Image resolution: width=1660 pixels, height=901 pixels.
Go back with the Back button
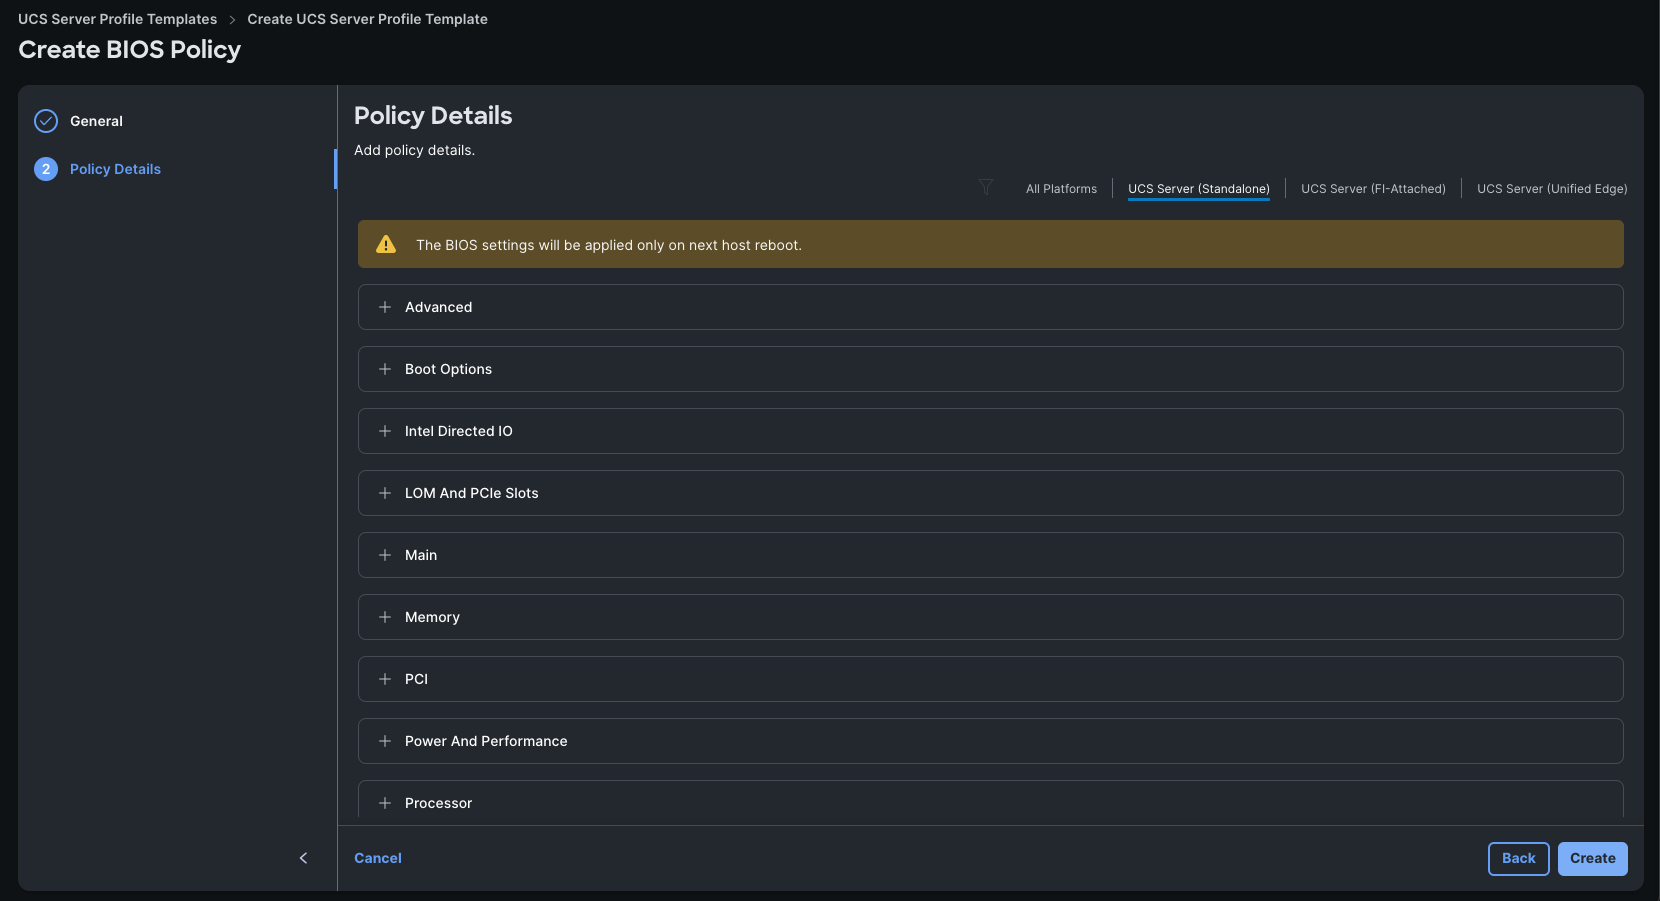coord(1518,858)
